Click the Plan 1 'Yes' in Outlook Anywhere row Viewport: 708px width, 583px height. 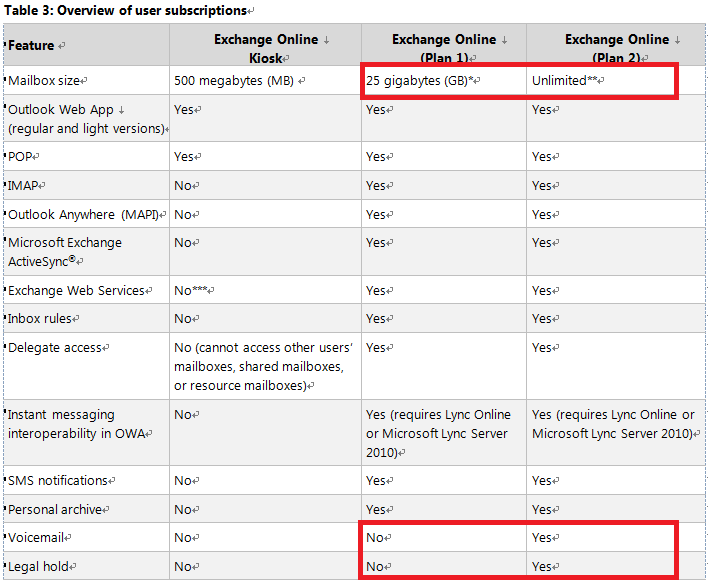click(x=376, y=215)
